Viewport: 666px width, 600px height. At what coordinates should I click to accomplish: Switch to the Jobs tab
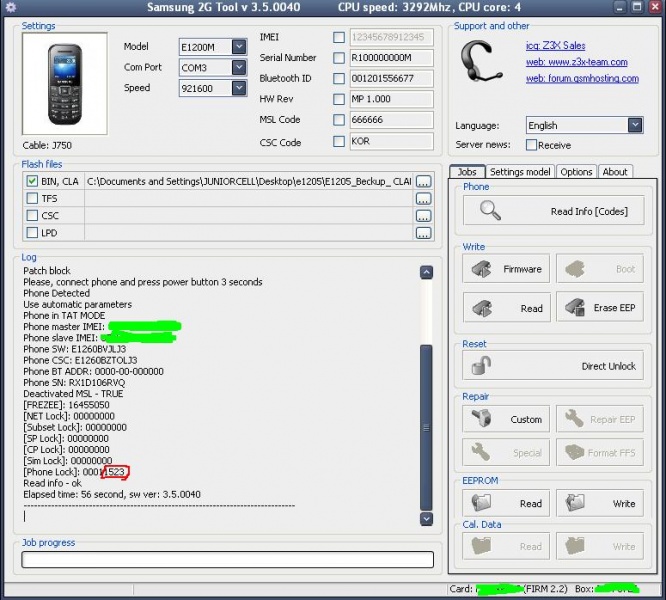point(467,172)
